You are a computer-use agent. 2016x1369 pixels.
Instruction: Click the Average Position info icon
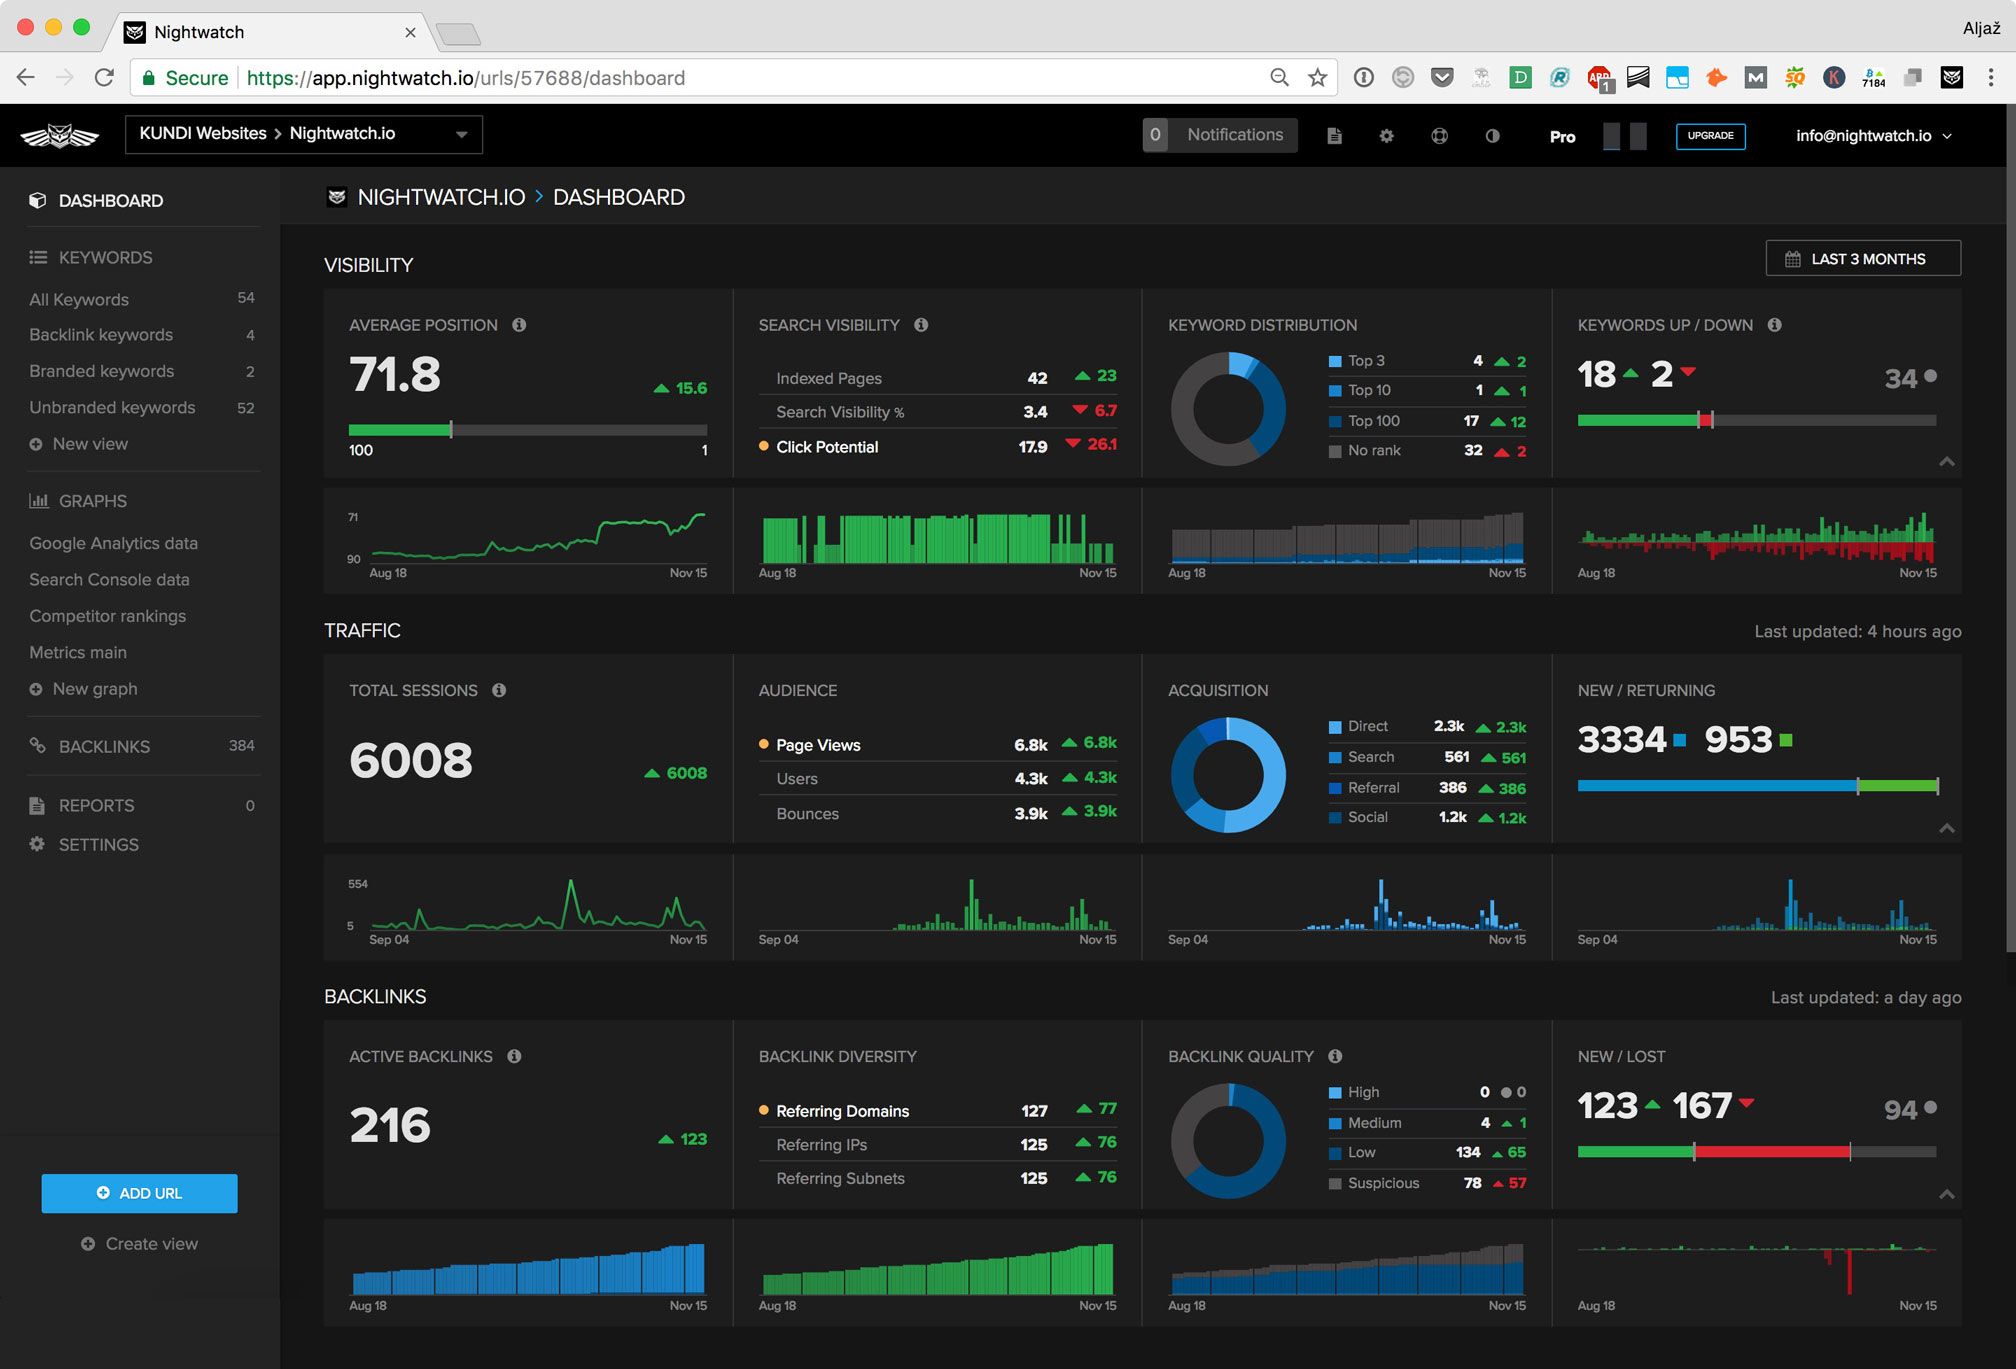pyautogui.click(x=519, y=324)
